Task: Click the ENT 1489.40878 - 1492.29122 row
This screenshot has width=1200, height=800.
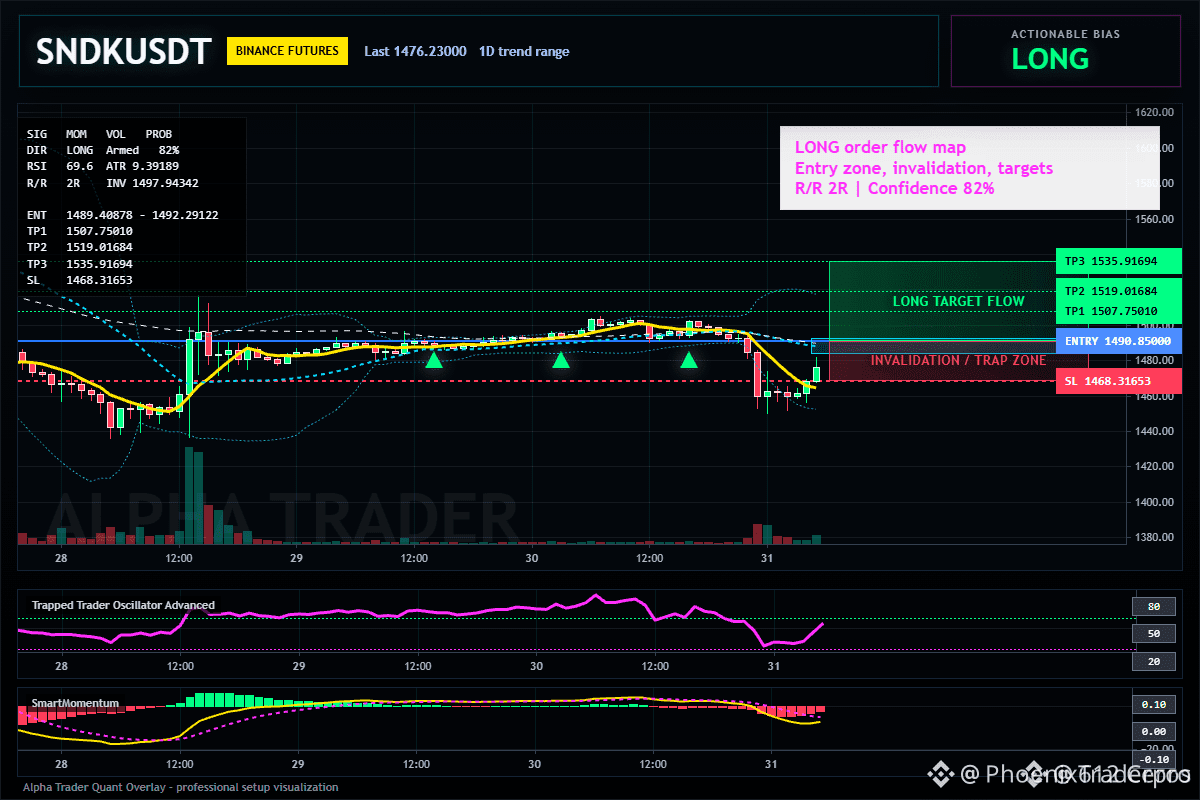Action: pyautogui.click(x=122, y=215)
